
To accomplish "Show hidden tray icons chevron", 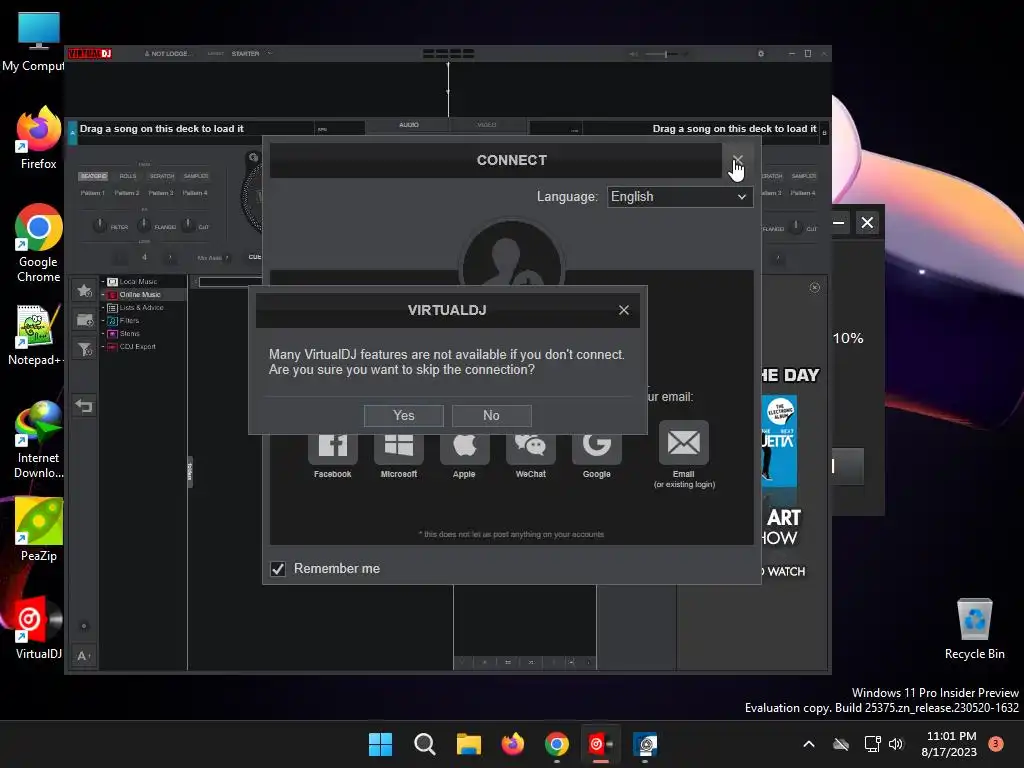I will click(808, 744).
